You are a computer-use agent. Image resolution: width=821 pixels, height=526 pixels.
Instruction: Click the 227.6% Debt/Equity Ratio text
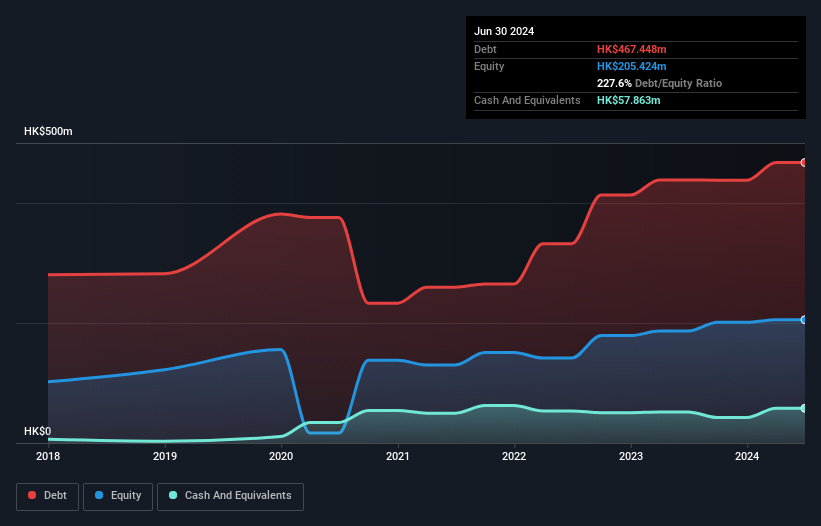pos(659,83)
